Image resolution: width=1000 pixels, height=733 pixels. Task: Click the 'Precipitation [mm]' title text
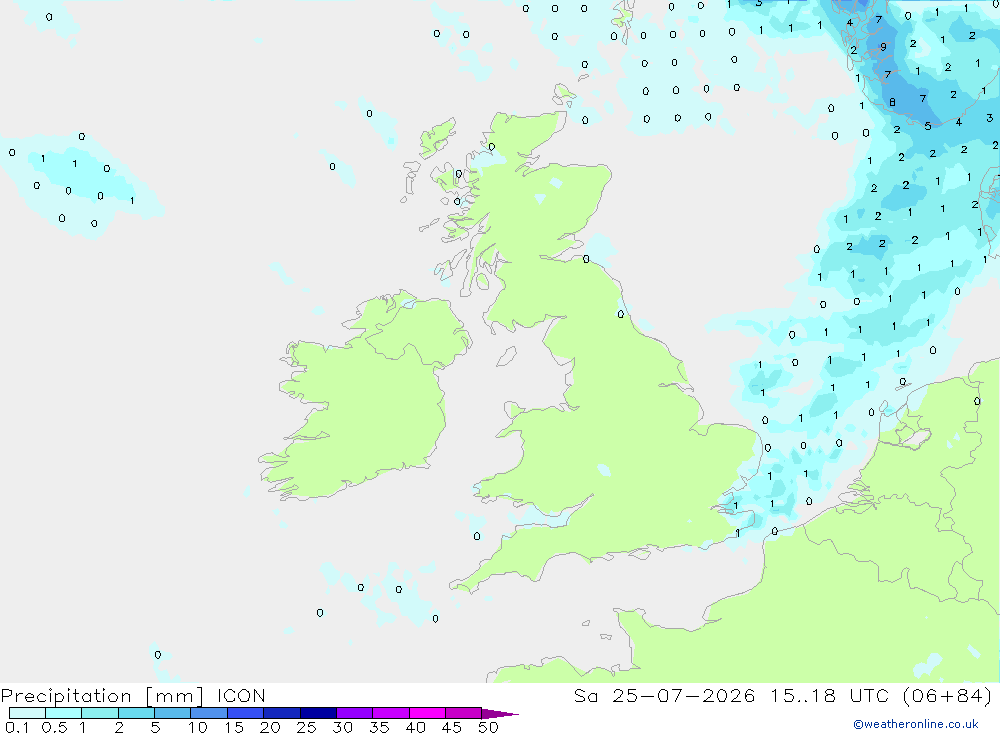tap(102, 696)
